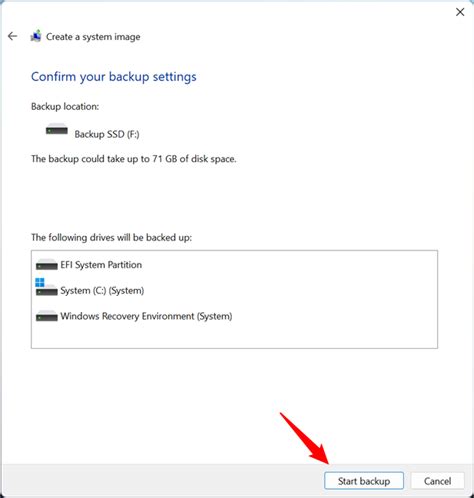Start the backup
The width and height of the screenshot is (474, 498).
[364, 481]
